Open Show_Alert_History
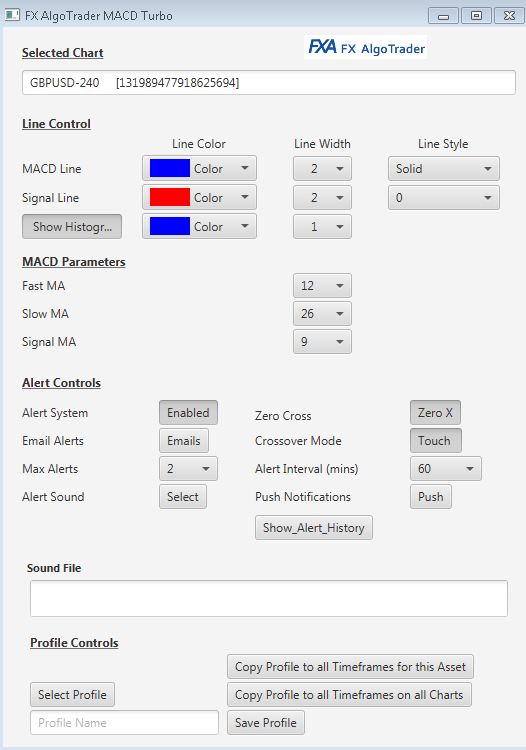526x750 pixels. coord(314,528)
